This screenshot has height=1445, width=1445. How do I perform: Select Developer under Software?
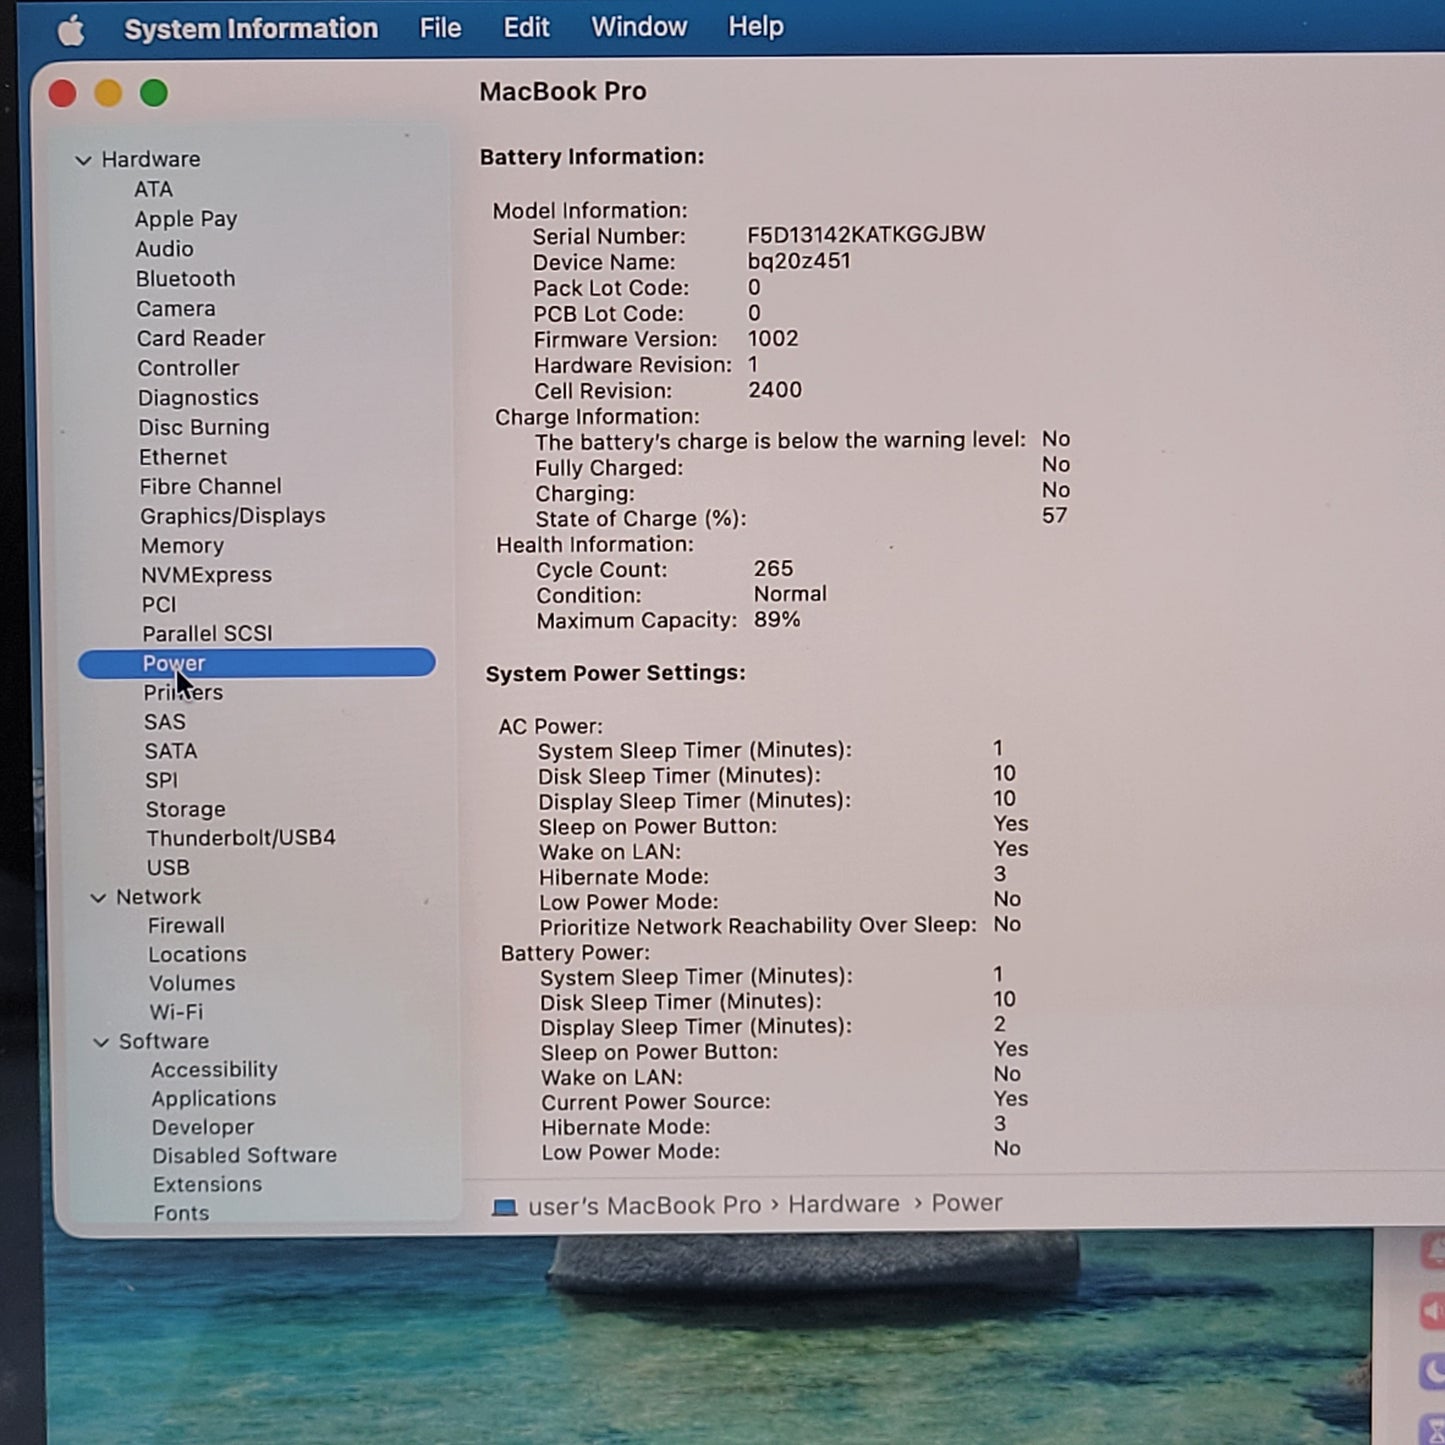[203, 1128]
